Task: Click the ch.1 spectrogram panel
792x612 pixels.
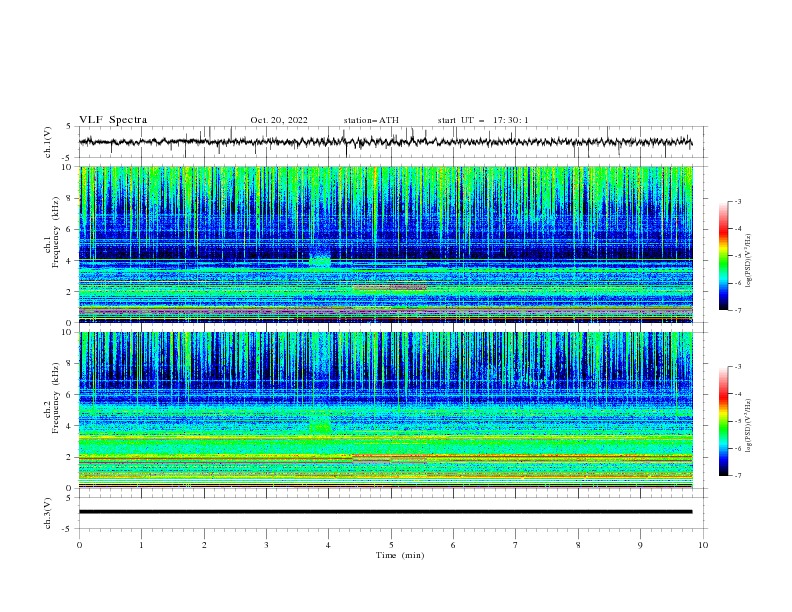Action: (386, 244)
